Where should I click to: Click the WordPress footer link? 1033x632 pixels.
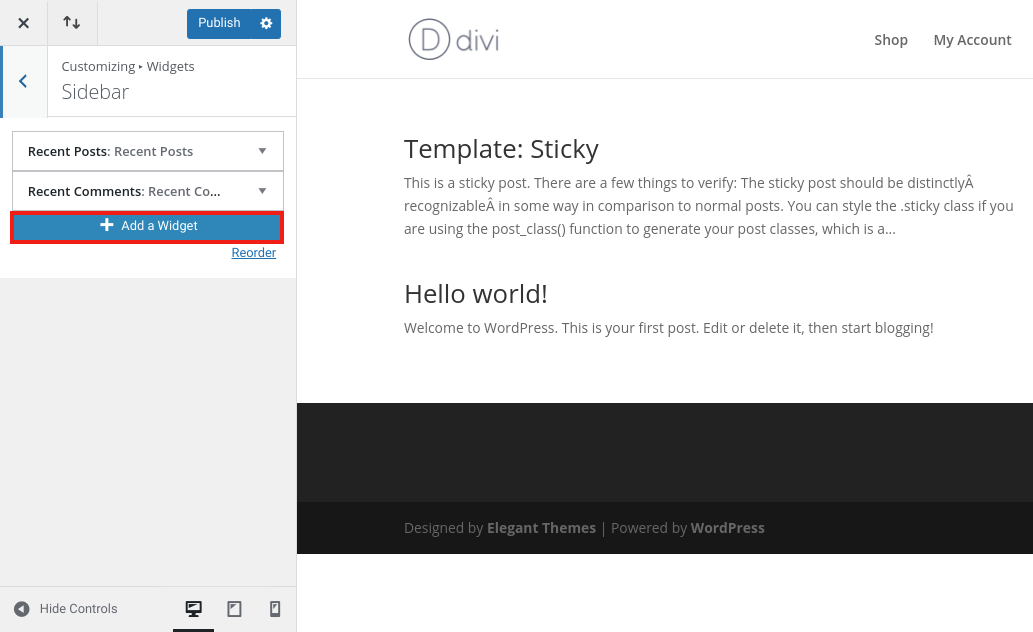[x=728, y=528]
